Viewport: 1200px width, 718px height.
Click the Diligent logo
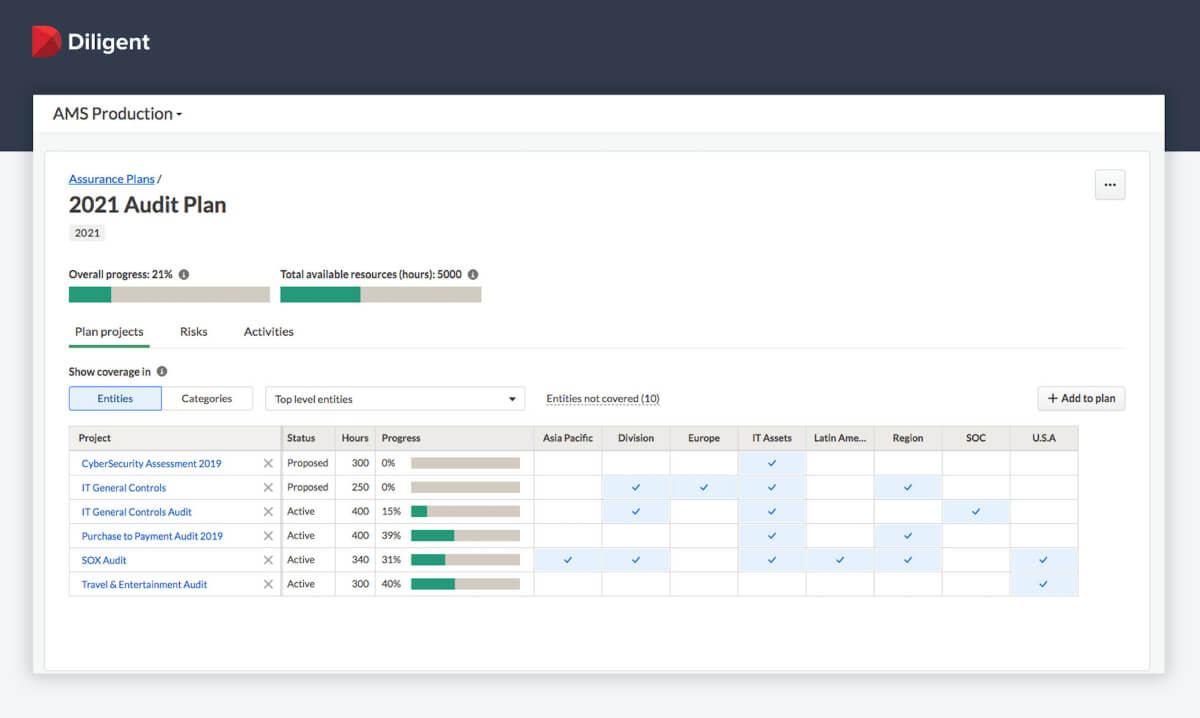point(90,41)
